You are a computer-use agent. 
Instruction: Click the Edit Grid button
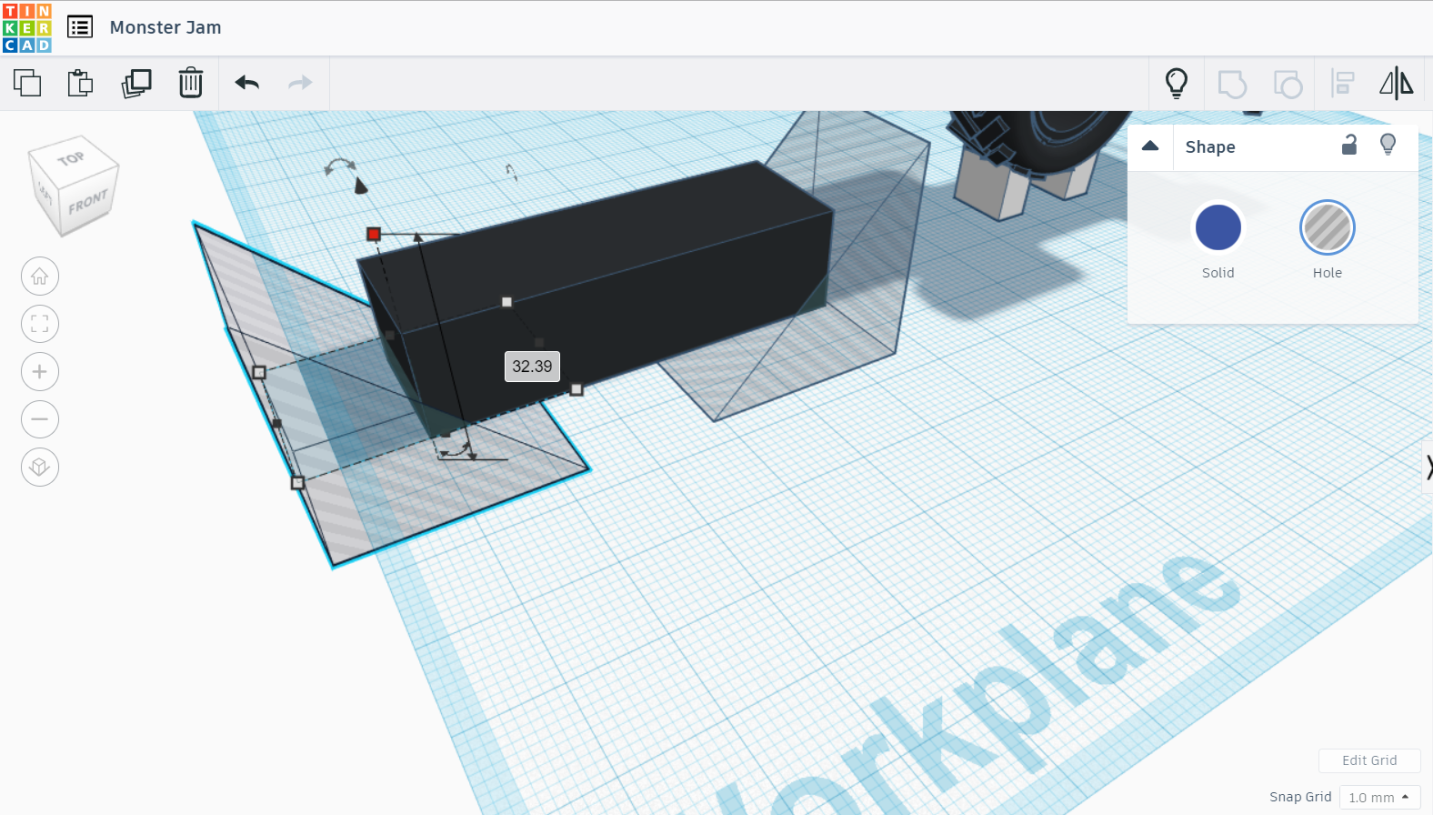point(1369,760)
